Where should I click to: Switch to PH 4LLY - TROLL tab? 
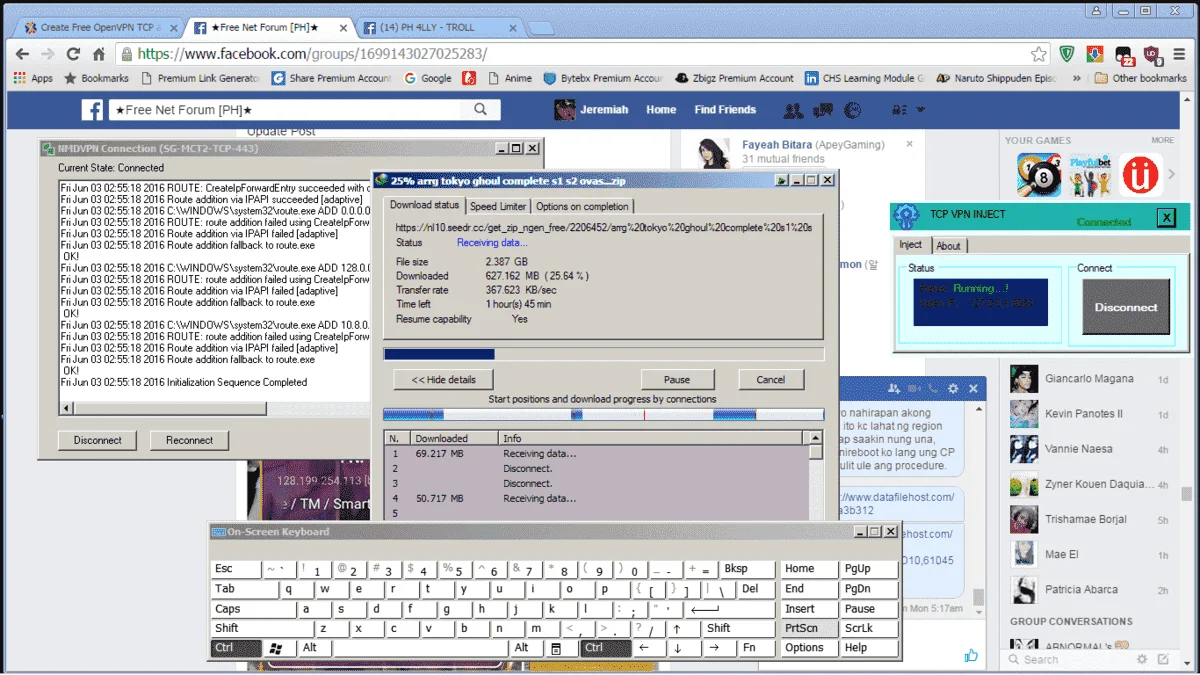(x=435, y=27)
